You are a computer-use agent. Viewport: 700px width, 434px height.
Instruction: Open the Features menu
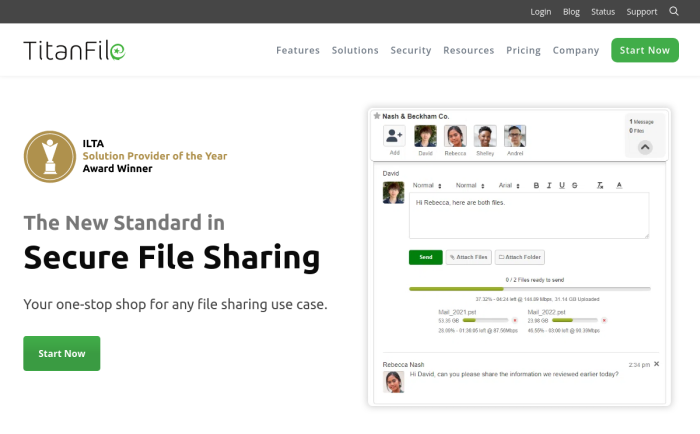(x=298, y=50)
